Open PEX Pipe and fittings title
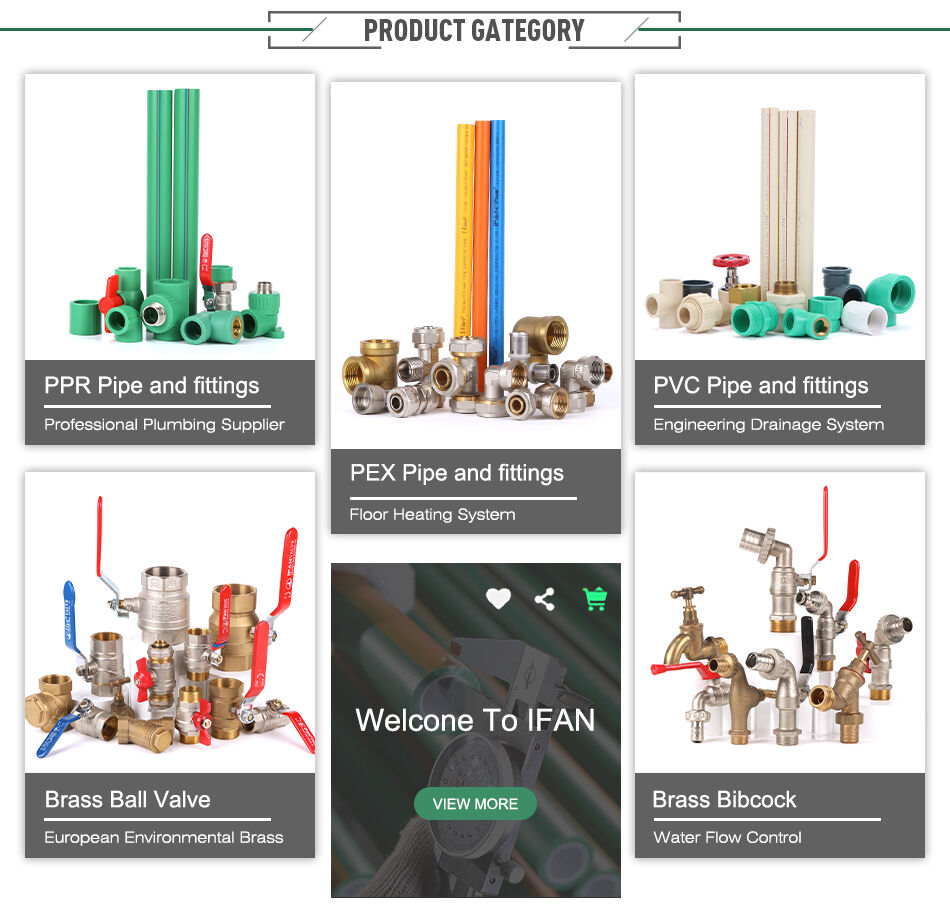 tap(457, 473)
